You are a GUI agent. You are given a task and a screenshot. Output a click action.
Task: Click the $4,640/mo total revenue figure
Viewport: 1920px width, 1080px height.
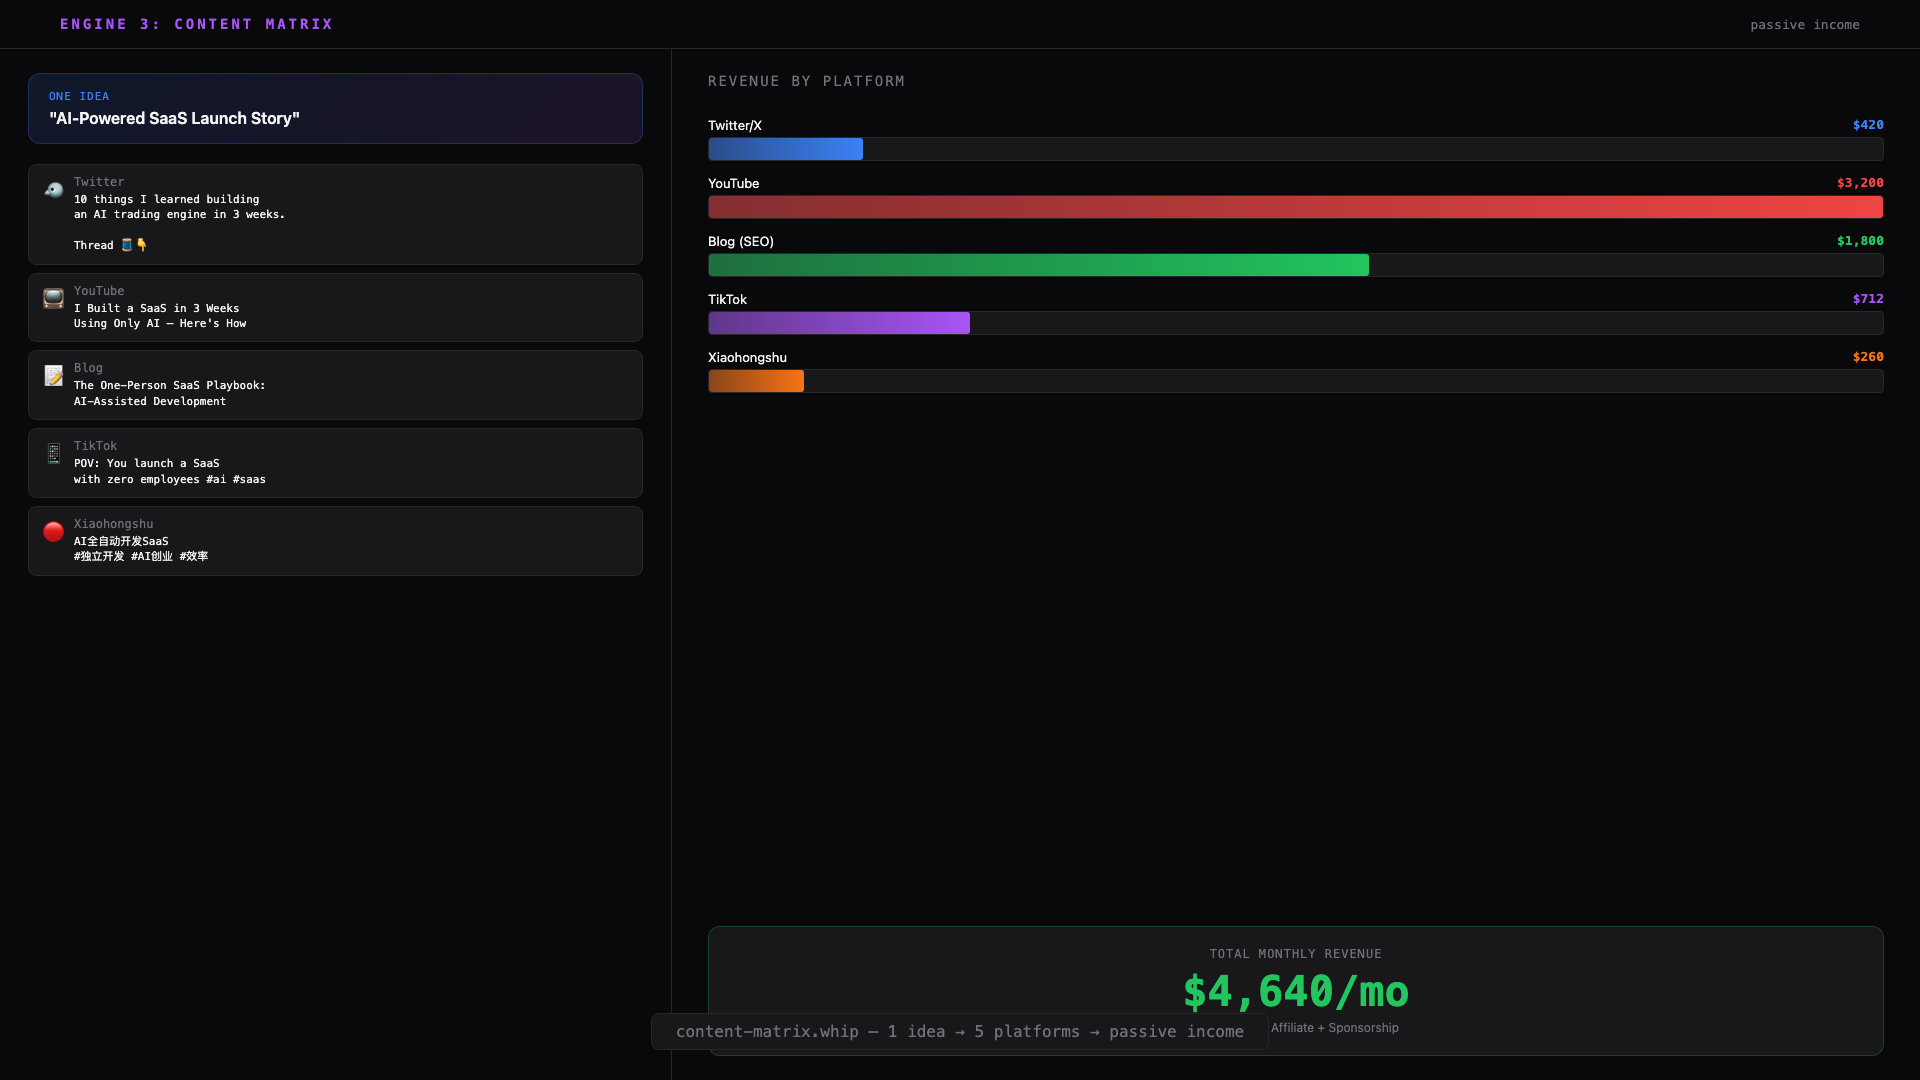pyautogui.click(x=1295, y=991)
